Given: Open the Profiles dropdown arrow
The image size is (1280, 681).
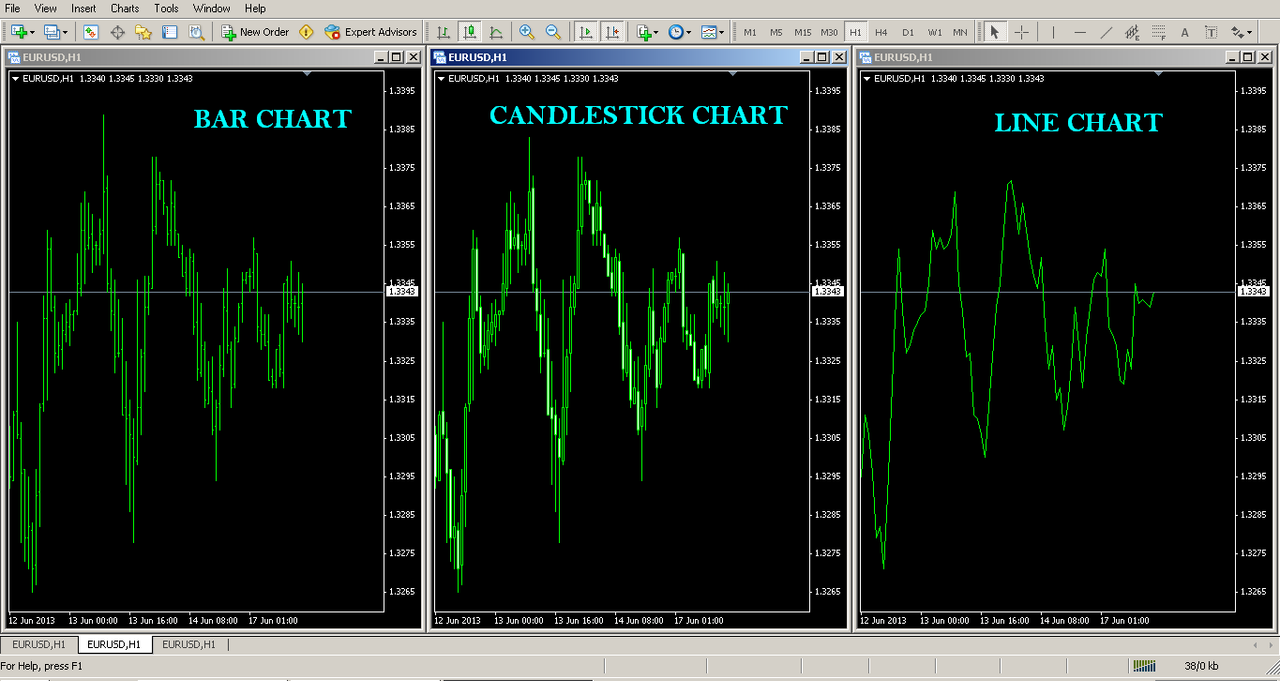Looking at the screenshot, I should pyautogui.click(x=64, y=31).
